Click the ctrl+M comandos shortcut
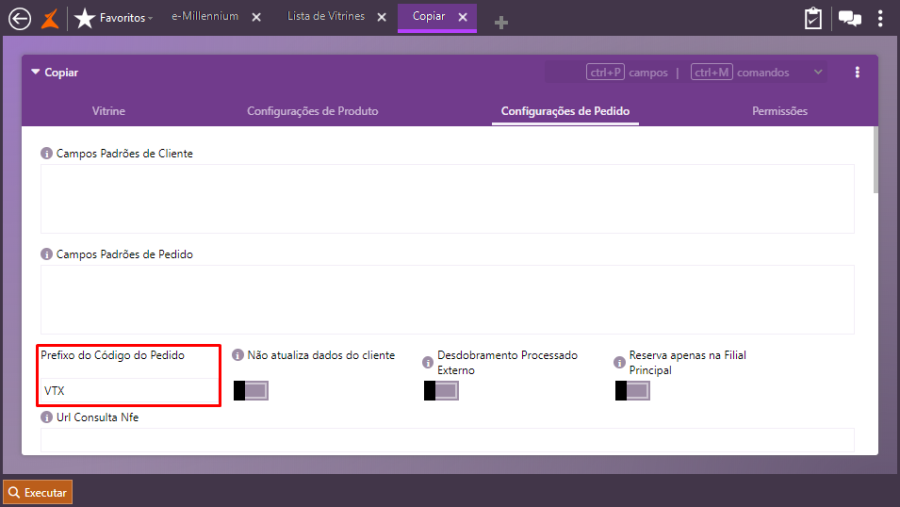The height and width of the screenshot is (507, 900). [x=740, y=72]
